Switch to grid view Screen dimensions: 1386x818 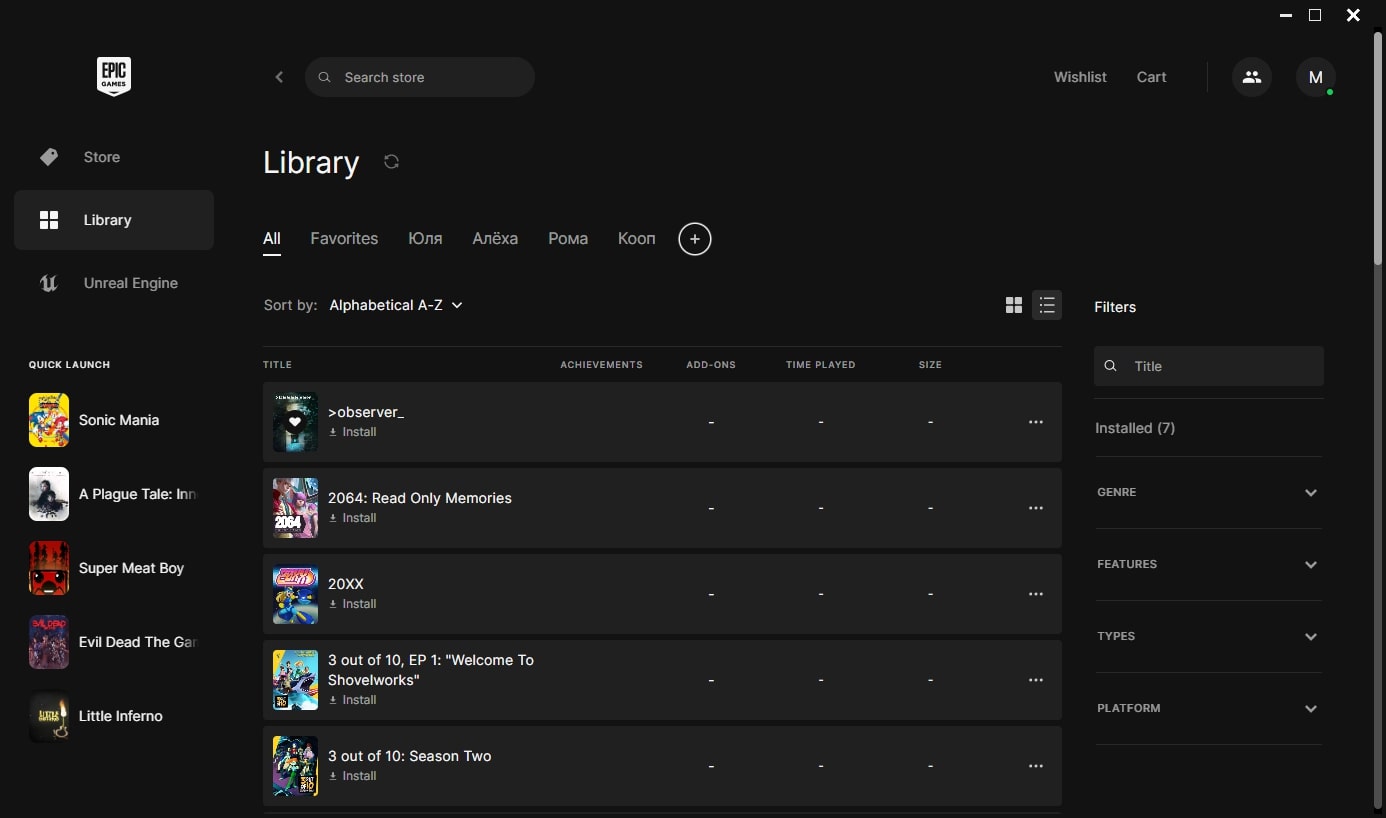click(1014, 305)
